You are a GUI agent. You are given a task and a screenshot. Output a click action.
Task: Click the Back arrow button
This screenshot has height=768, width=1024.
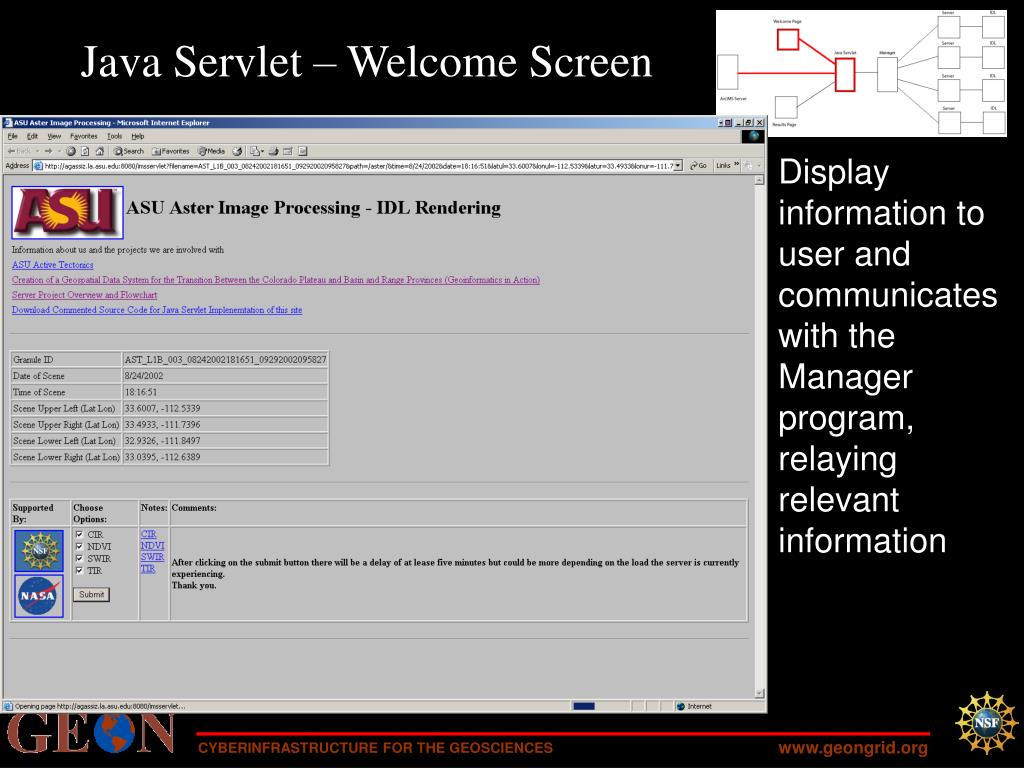pyautogui.click(x=19, y=151)
